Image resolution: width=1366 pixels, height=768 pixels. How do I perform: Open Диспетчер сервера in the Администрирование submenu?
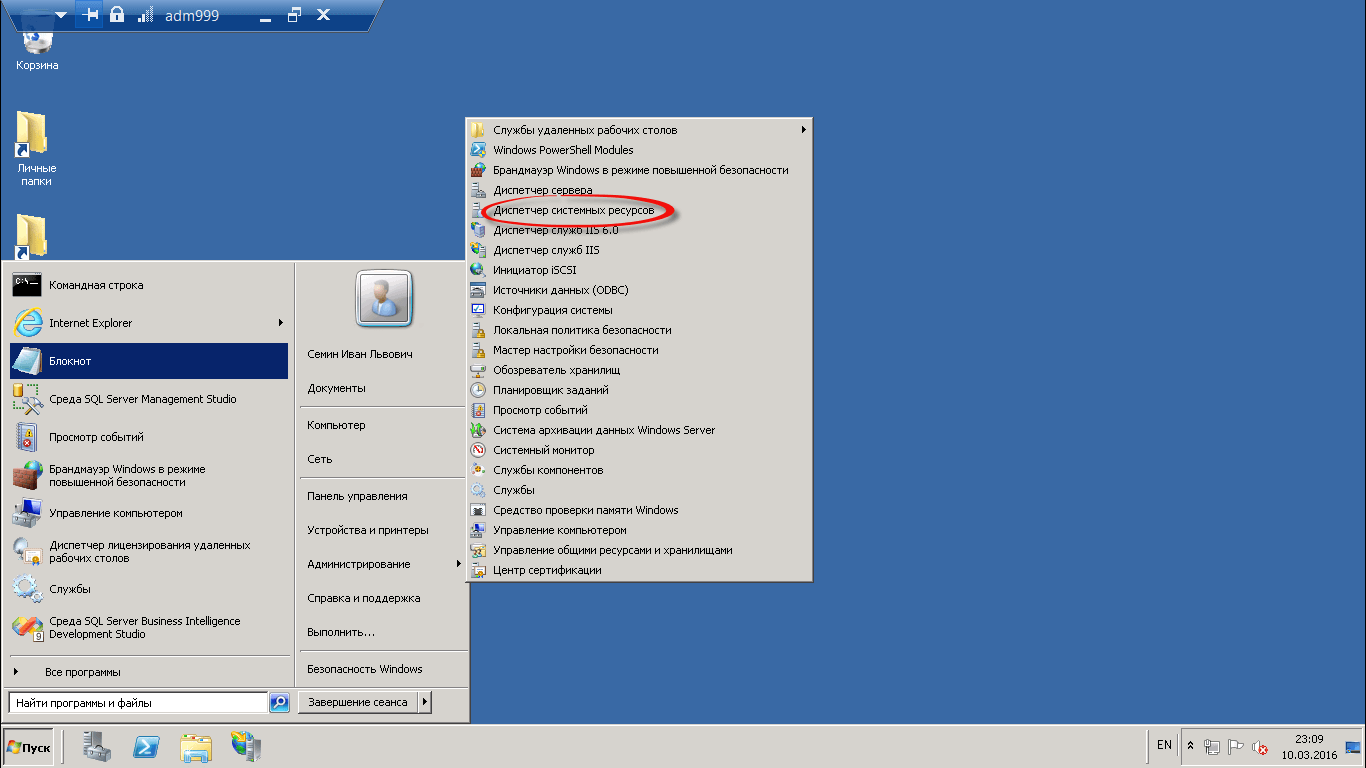coord(639,190)
